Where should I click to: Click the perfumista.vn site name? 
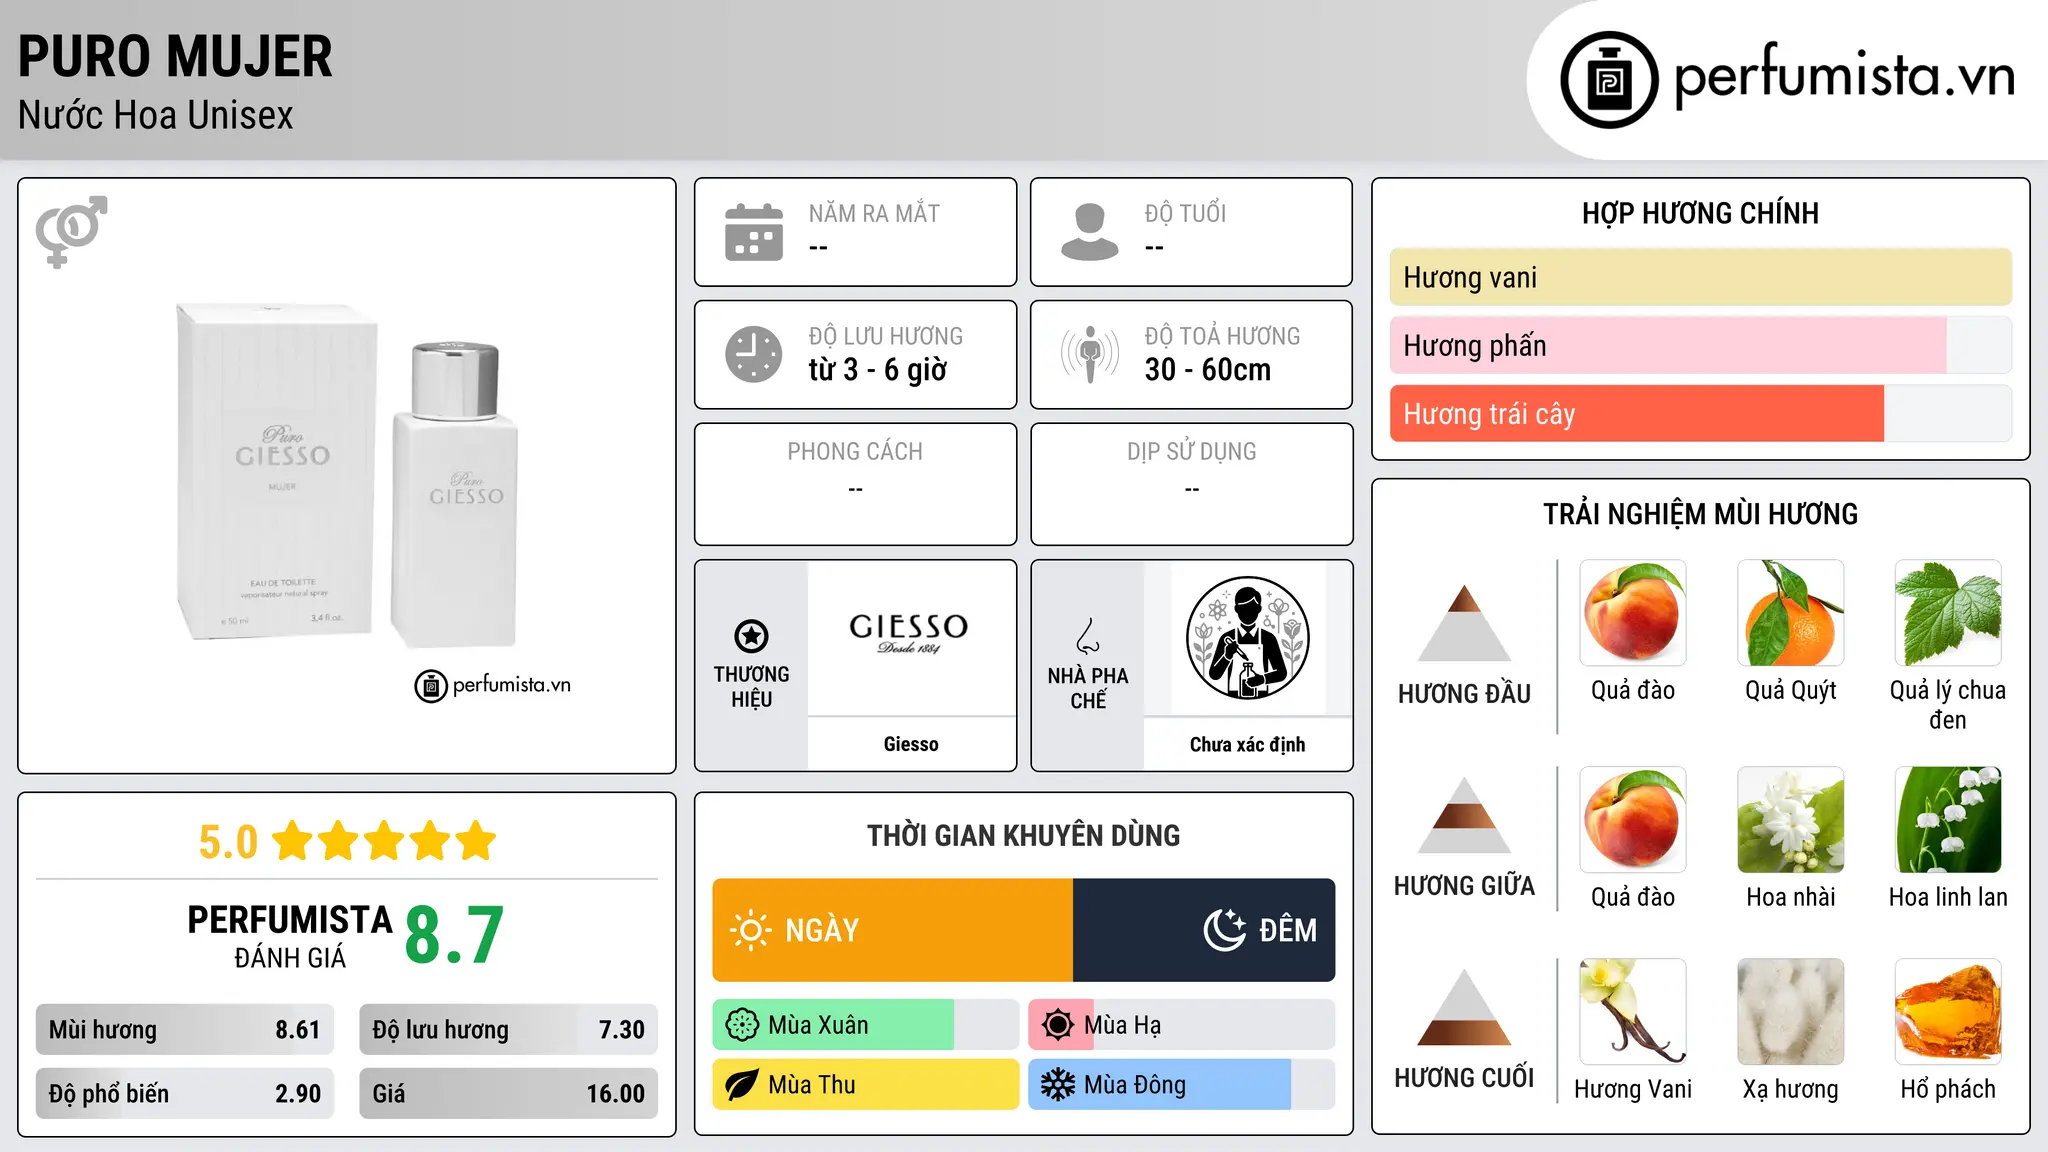coord(1845,76)
